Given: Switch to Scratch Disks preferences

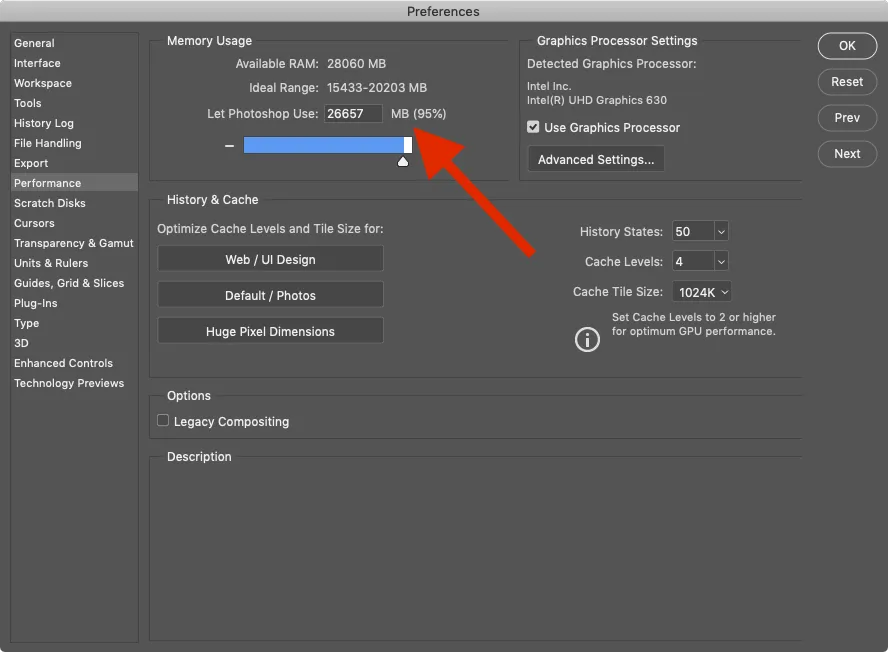Looking at the screenshot, I should (x=50, y=203).
